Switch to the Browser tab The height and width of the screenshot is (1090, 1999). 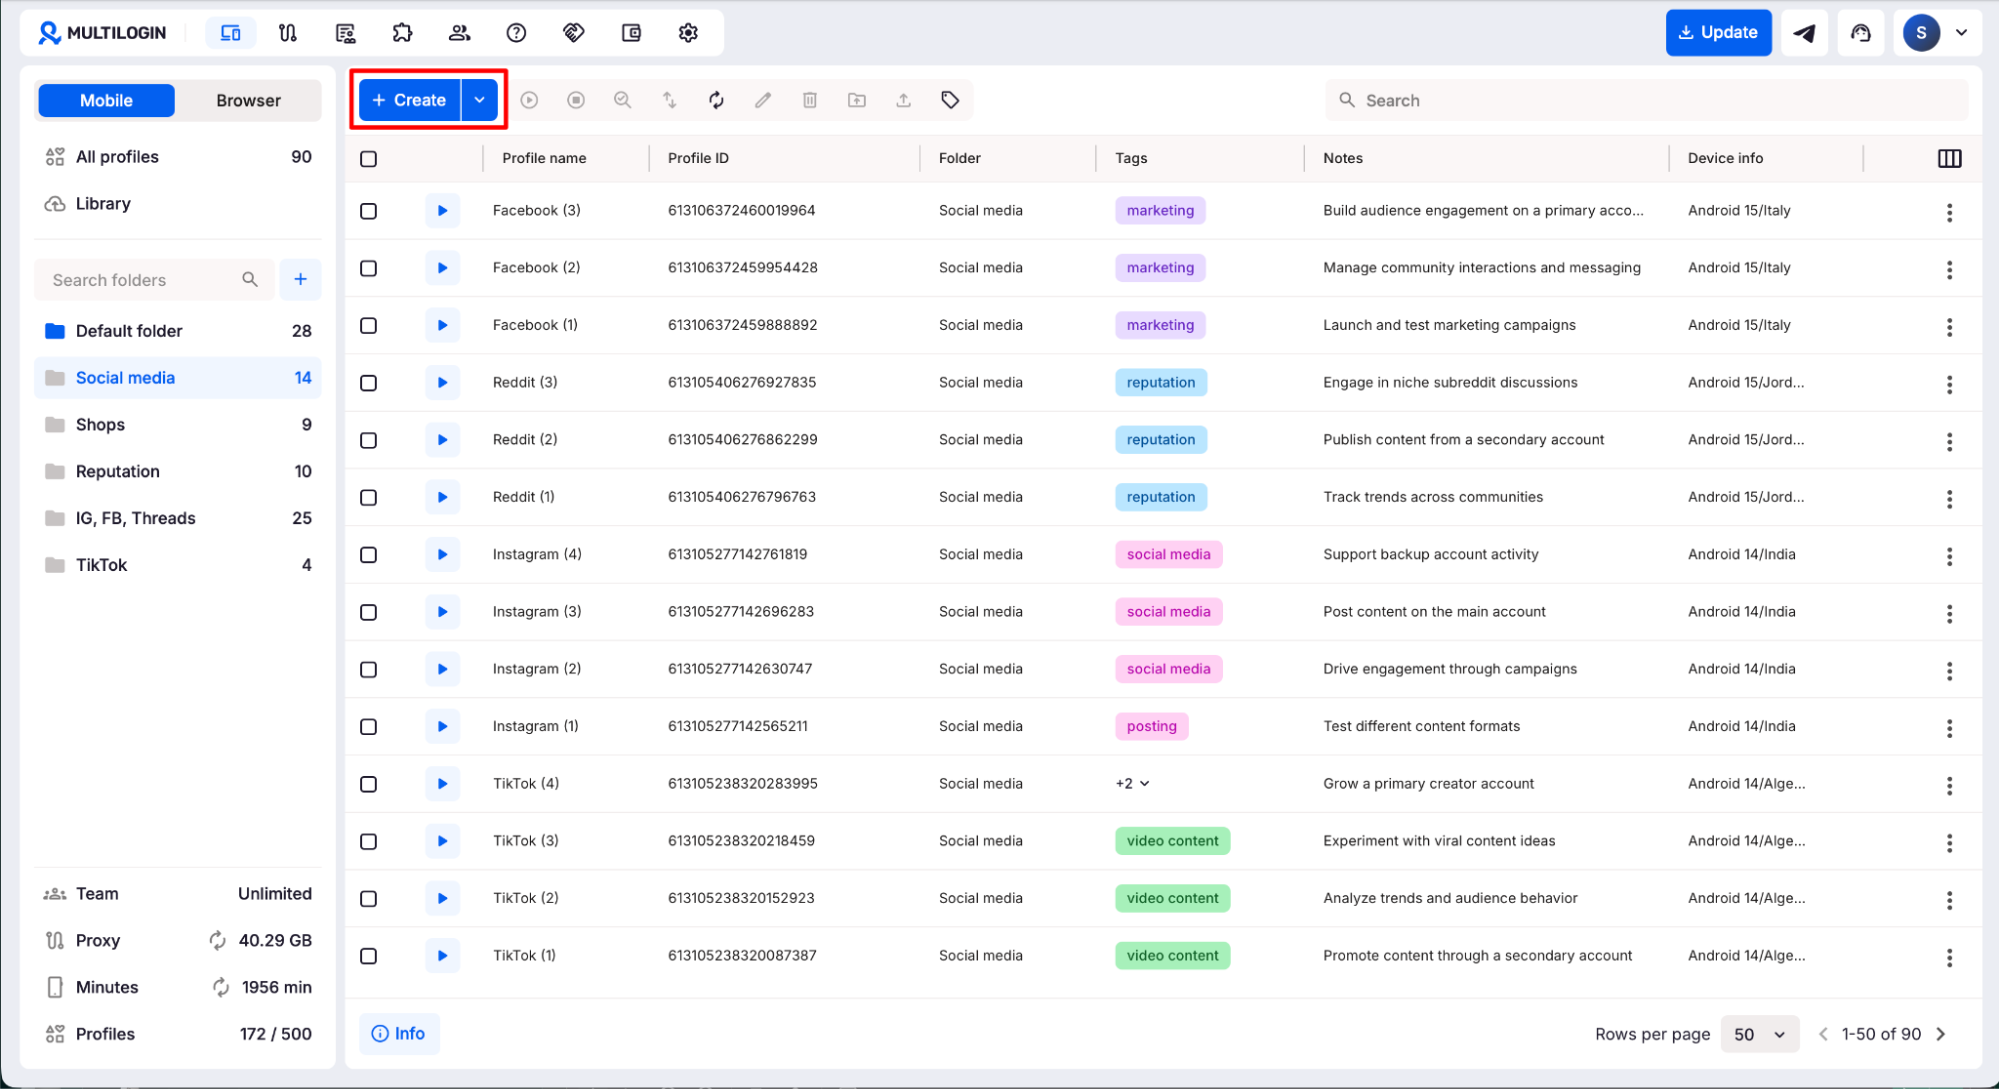pyautogui.click(x=248, y=100)
